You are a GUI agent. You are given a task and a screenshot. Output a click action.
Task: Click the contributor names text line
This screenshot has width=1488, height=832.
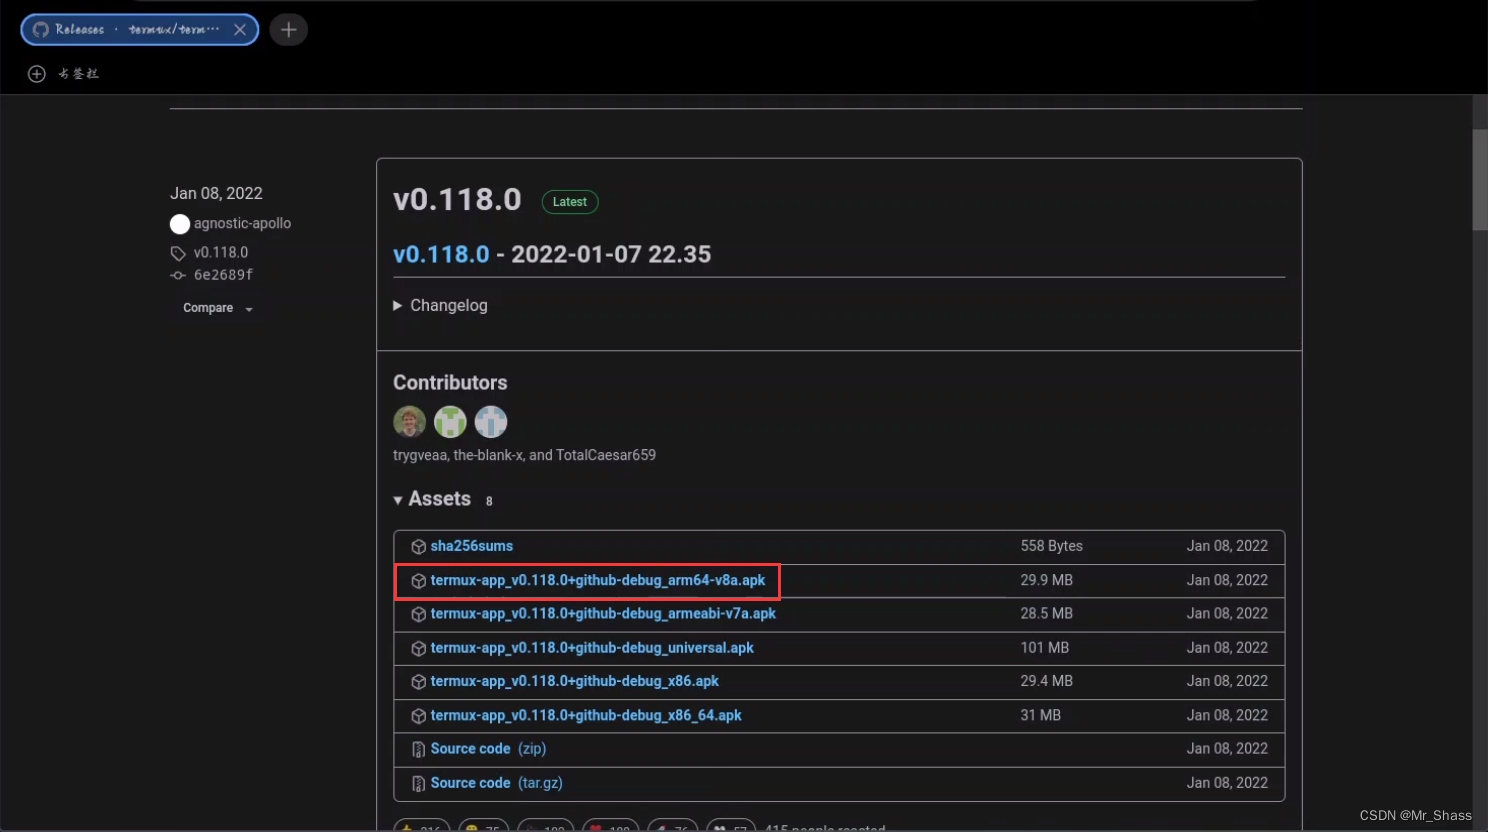coord(524,455)
